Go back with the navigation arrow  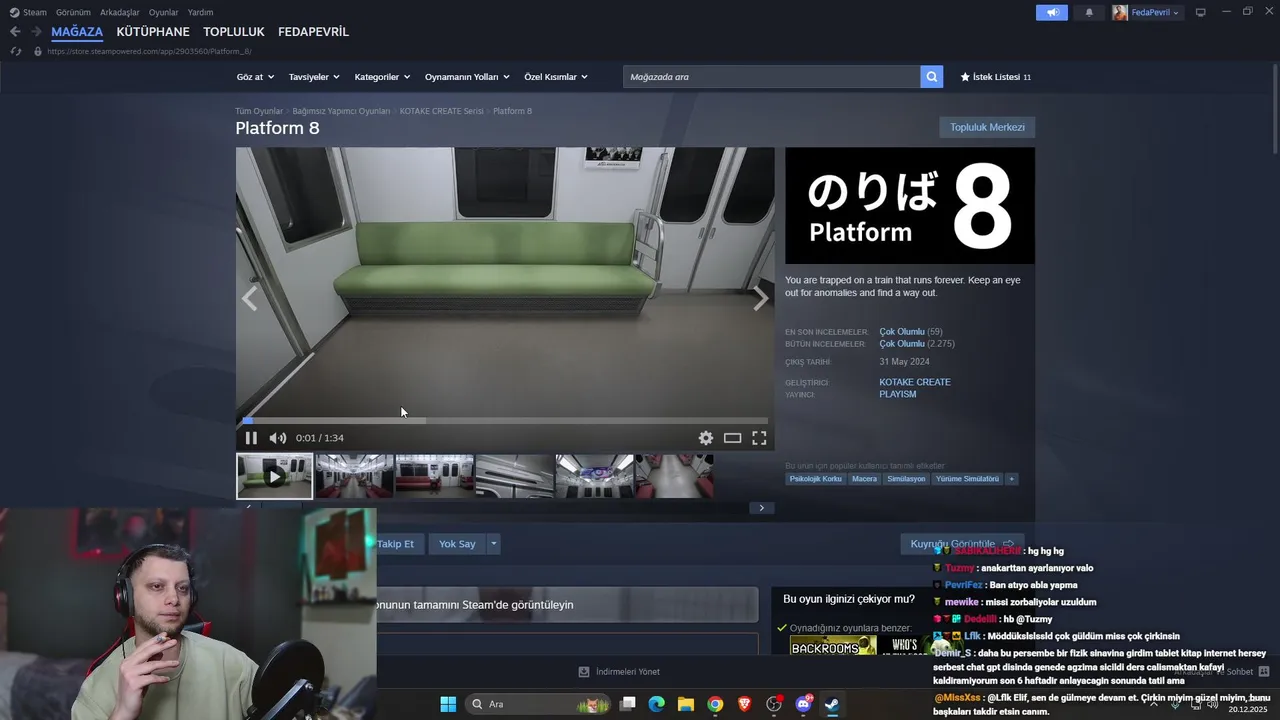15,32
